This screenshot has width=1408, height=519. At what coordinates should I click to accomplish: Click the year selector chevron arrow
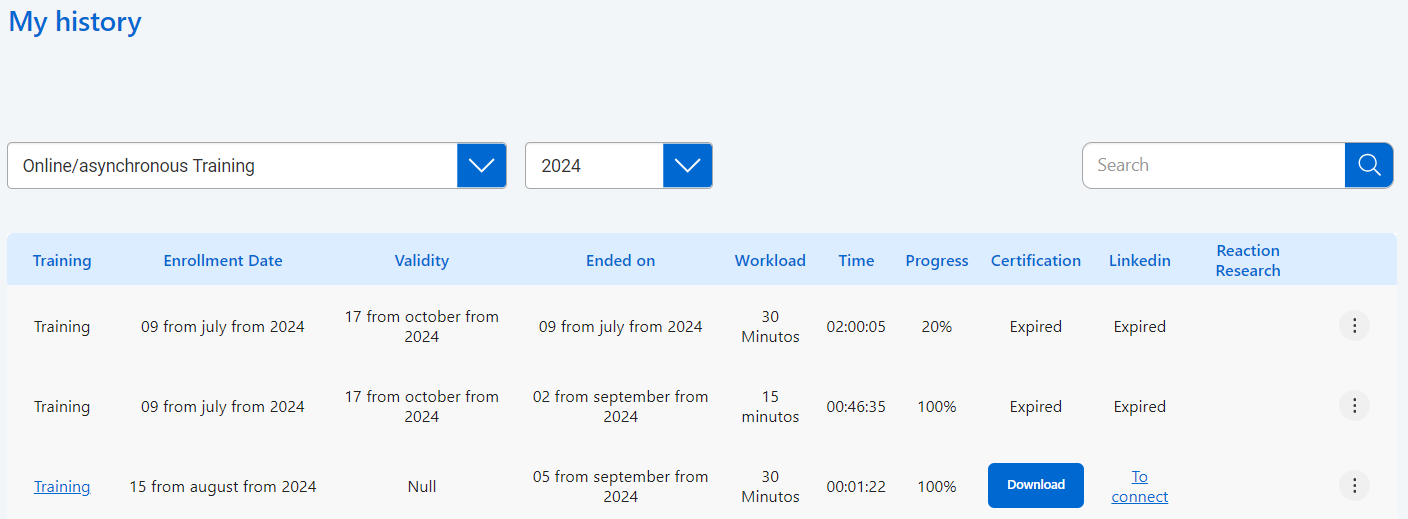tap(687, 166)
